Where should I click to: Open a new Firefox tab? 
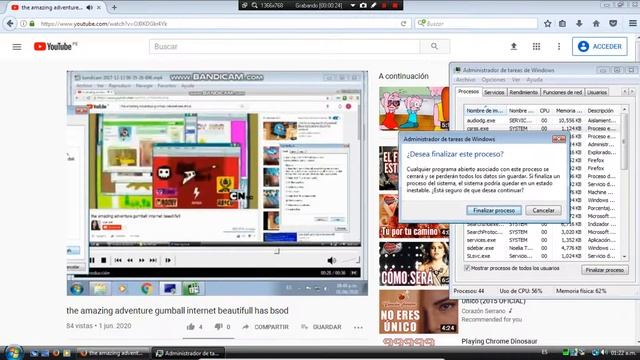tap(114, 7)
